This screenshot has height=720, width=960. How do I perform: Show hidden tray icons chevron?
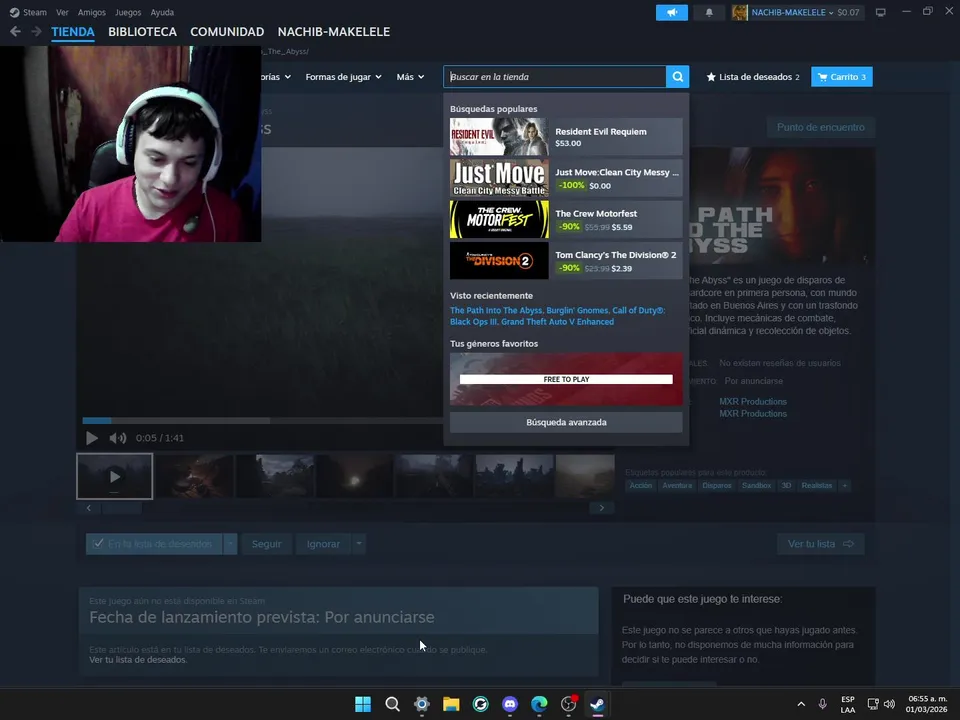pyautogui.click(x=801, y=704)
